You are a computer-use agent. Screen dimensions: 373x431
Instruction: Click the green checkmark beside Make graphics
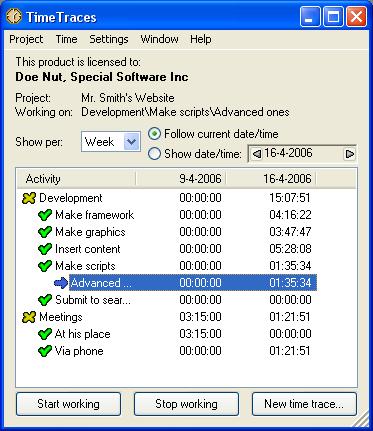(45, 232)
